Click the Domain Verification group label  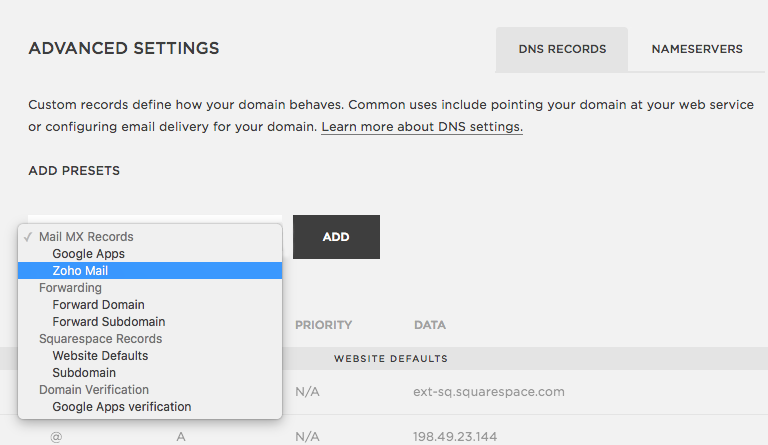[94, 390]
